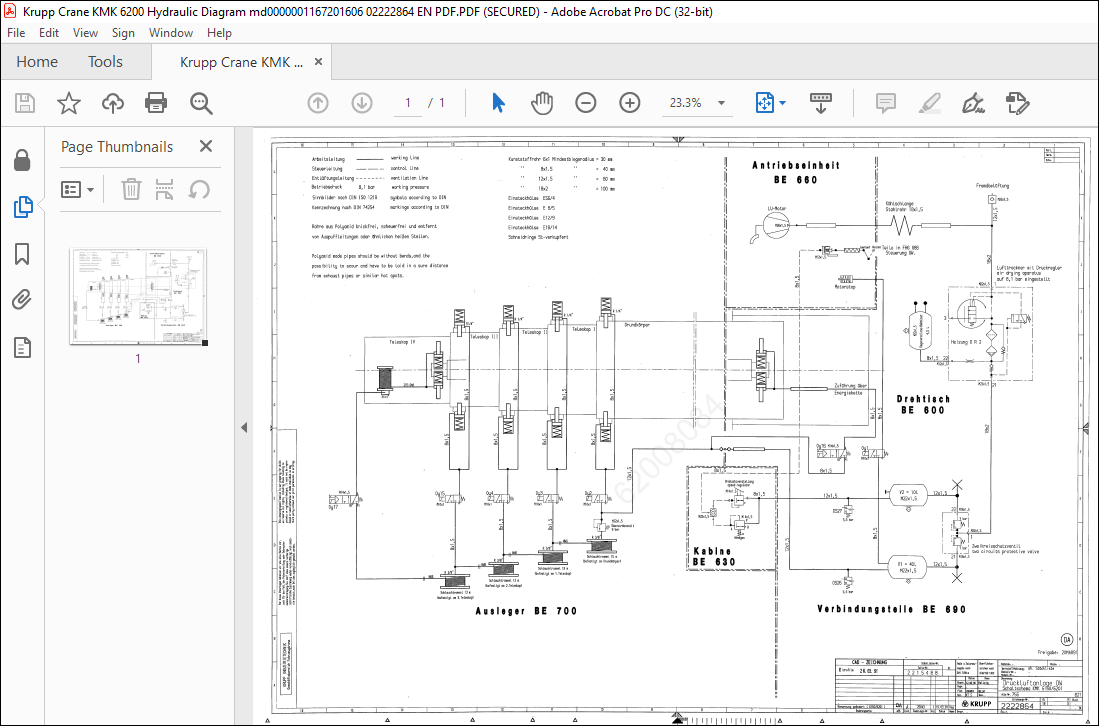Open the document file sidebar icon

(22, 347)
